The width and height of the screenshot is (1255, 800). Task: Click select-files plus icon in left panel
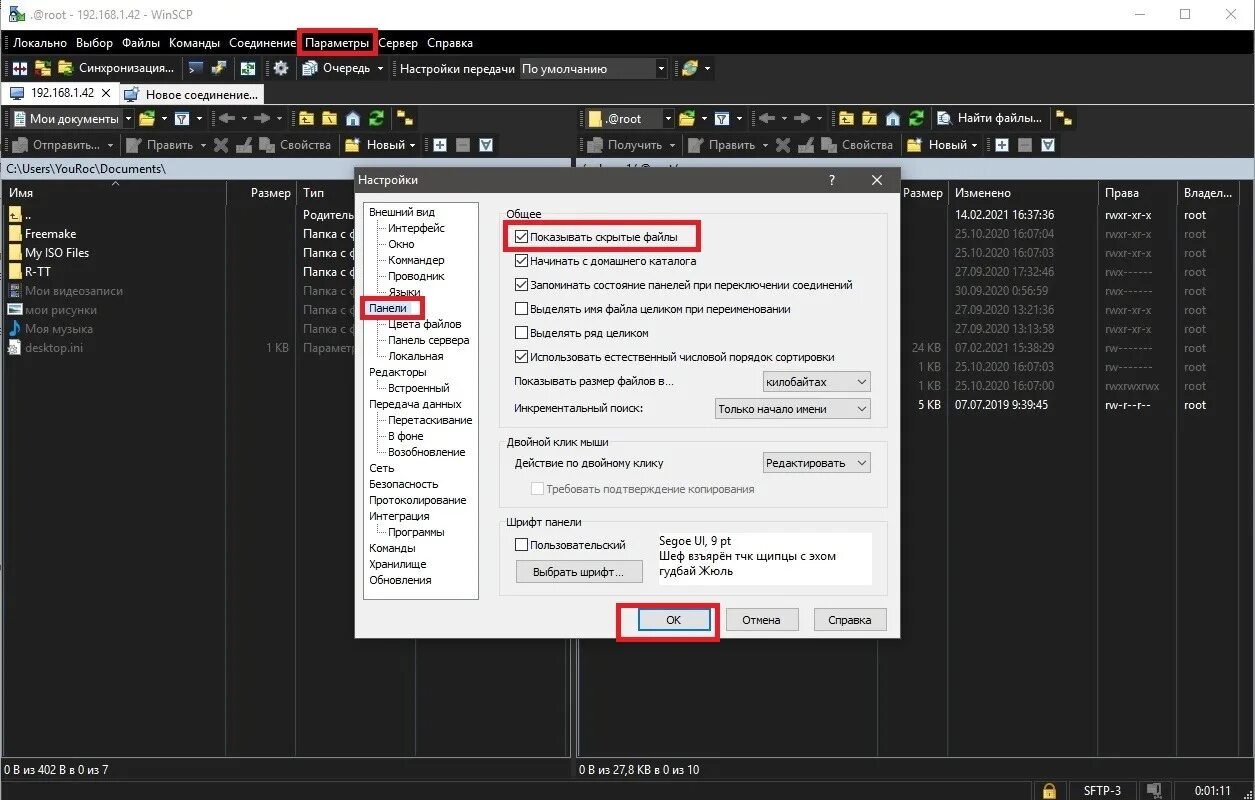(440, 145)
